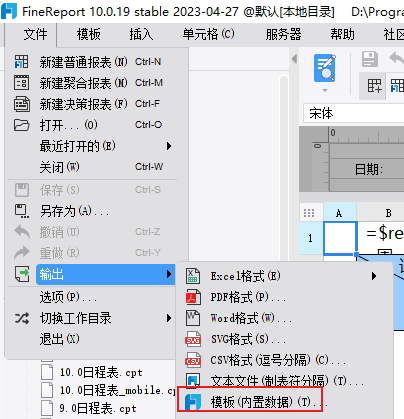Open the 模板 menu in menu bar

click(89, 34)
